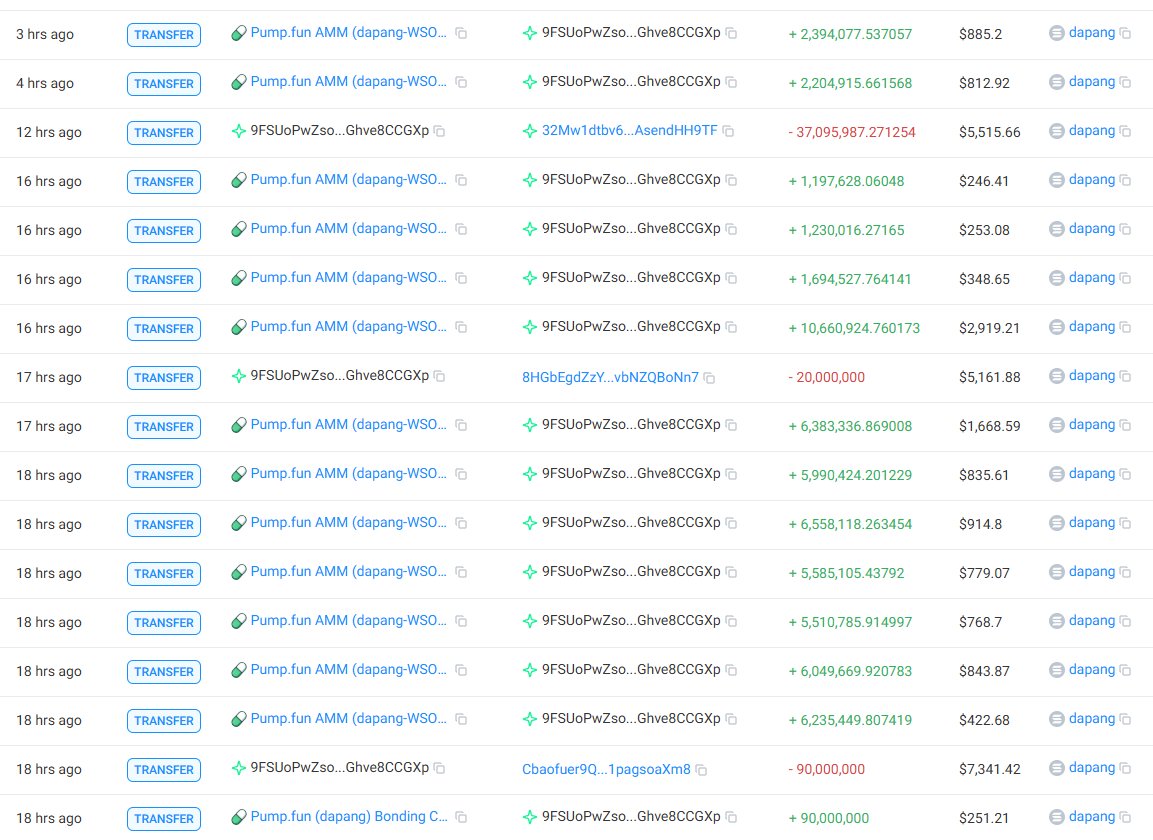This screenshot has height=840, width=1153.
Task: Copy dapang token address in the $5,515.66 row
Action: (x=1125, y=131)
